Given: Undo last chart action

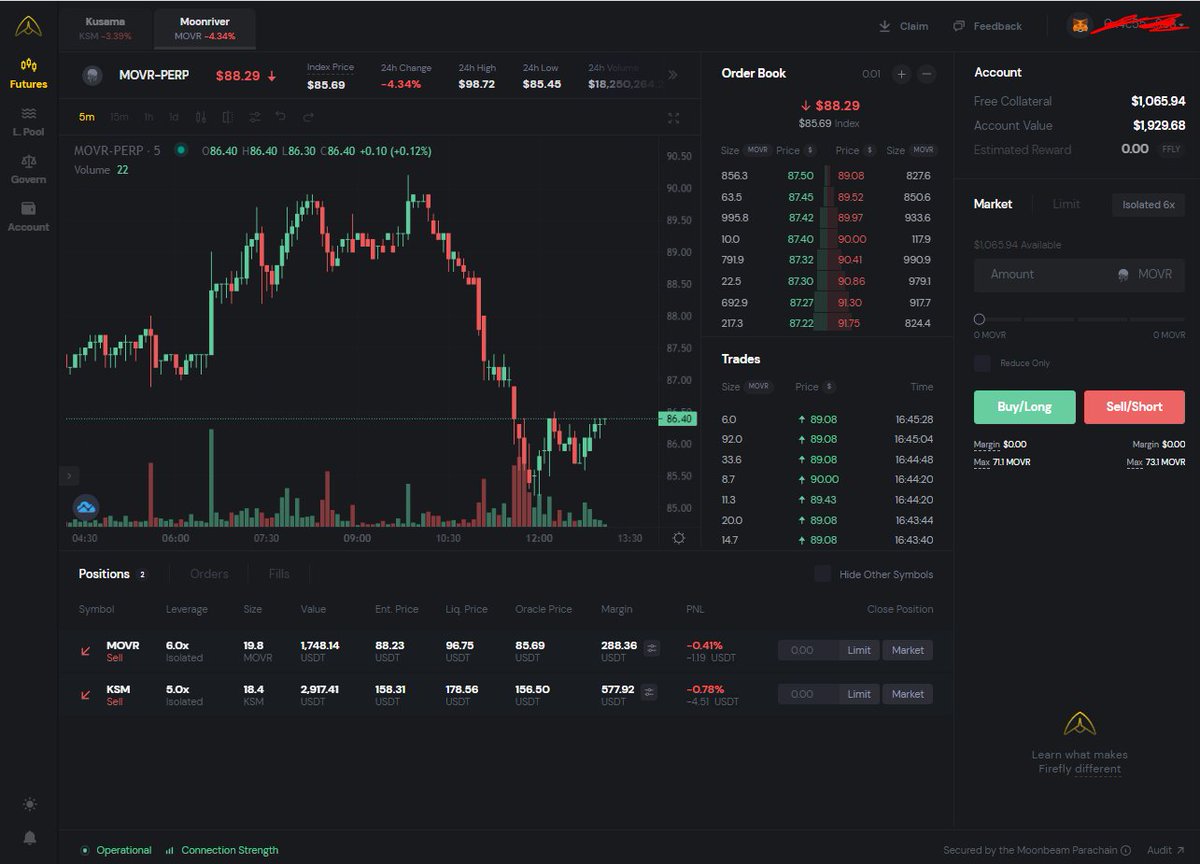Looking at the screenshot, I should [281, 117].
